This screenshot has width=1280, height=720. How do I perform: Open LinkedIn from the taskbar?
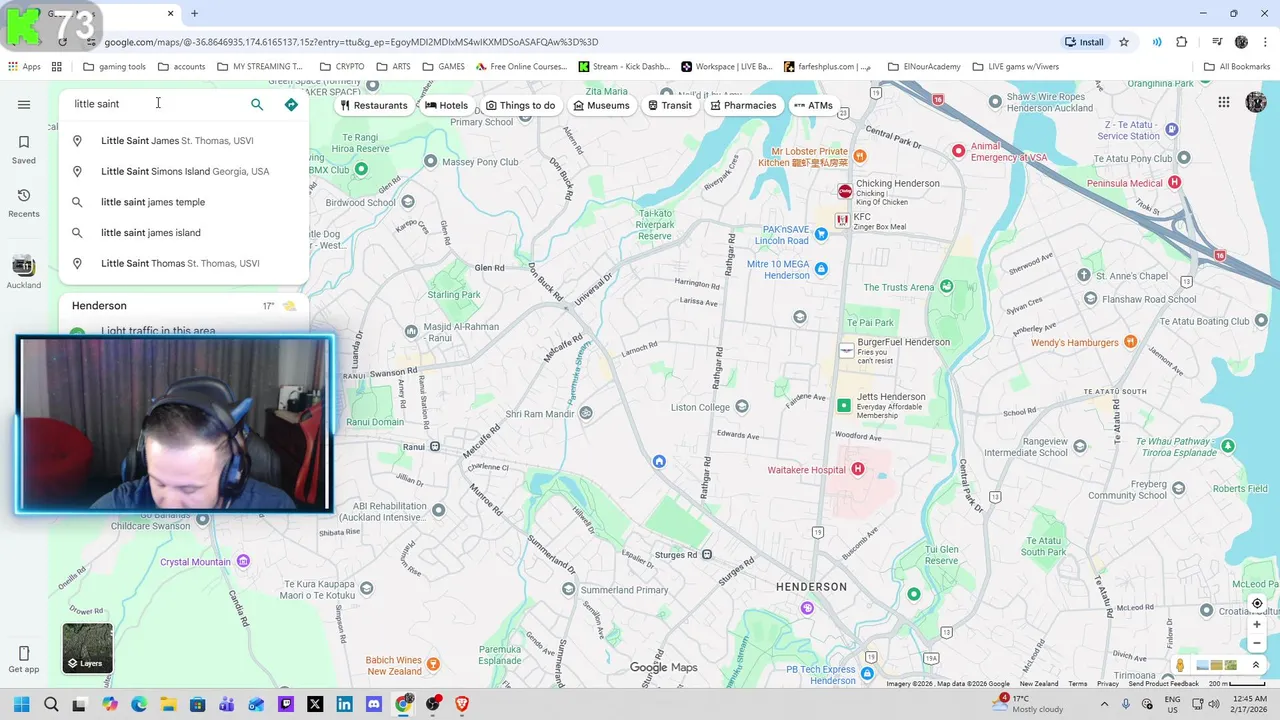click(344, 704)
